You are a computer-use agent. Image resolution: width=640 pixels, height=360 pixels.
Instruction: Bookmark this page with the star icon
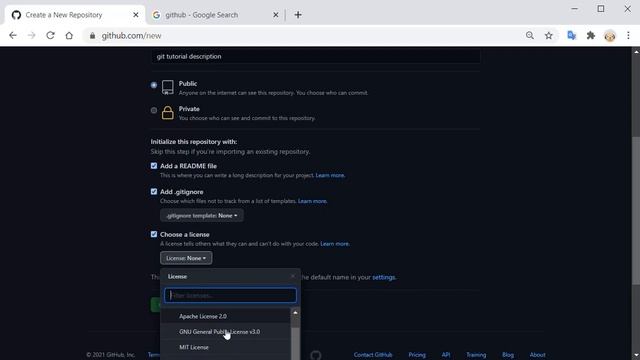(549, 36)
